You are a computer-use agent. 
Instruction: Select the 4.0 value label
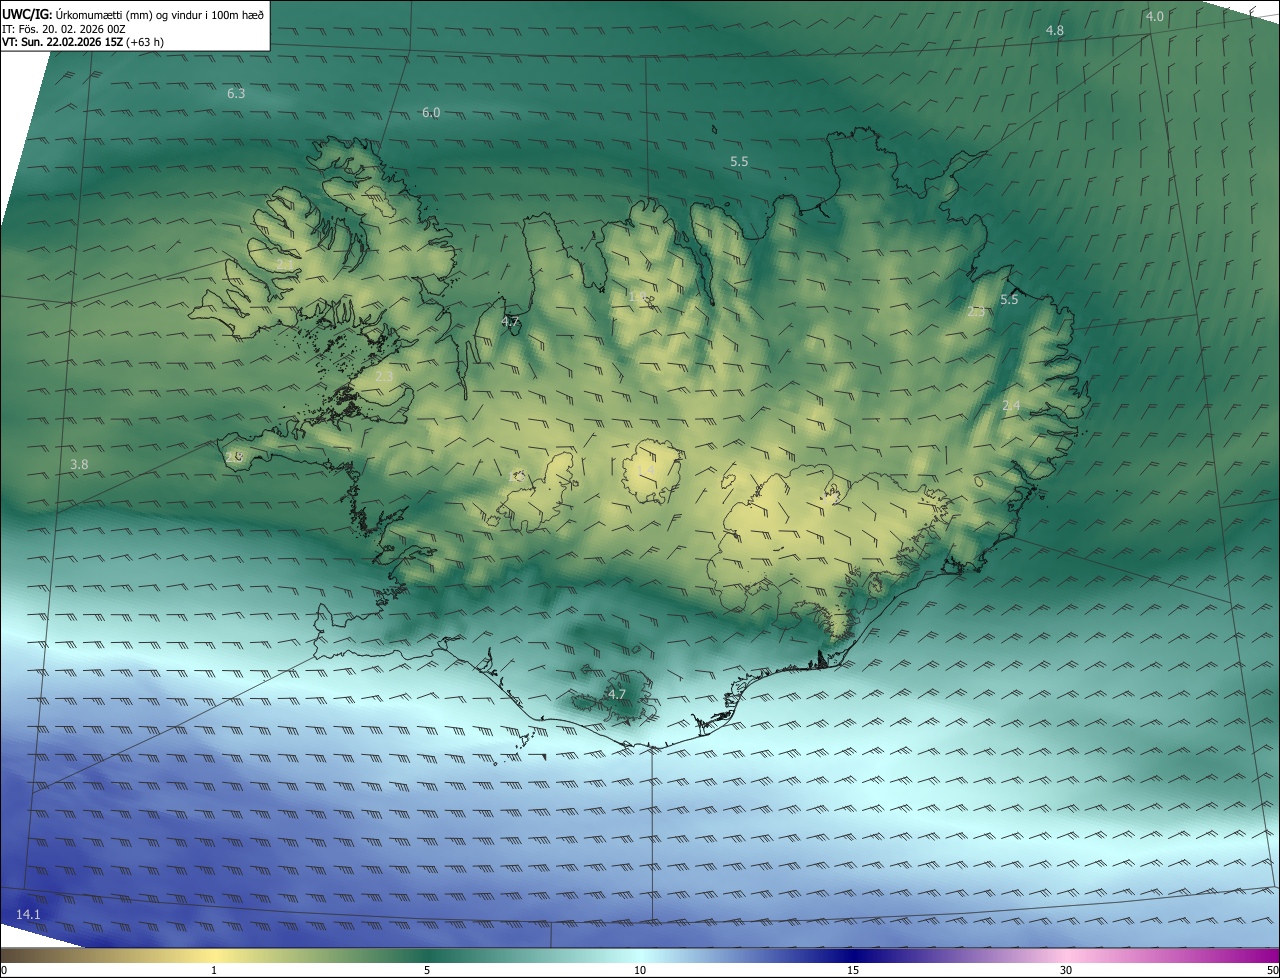[1154, 17]
